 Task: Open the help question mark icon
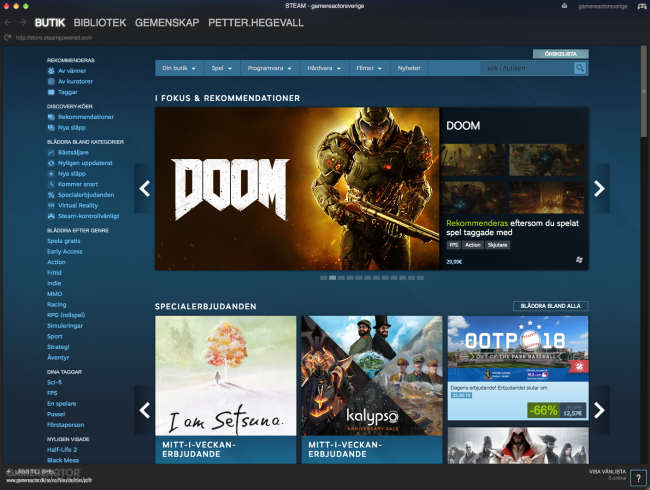coord(638,478)
